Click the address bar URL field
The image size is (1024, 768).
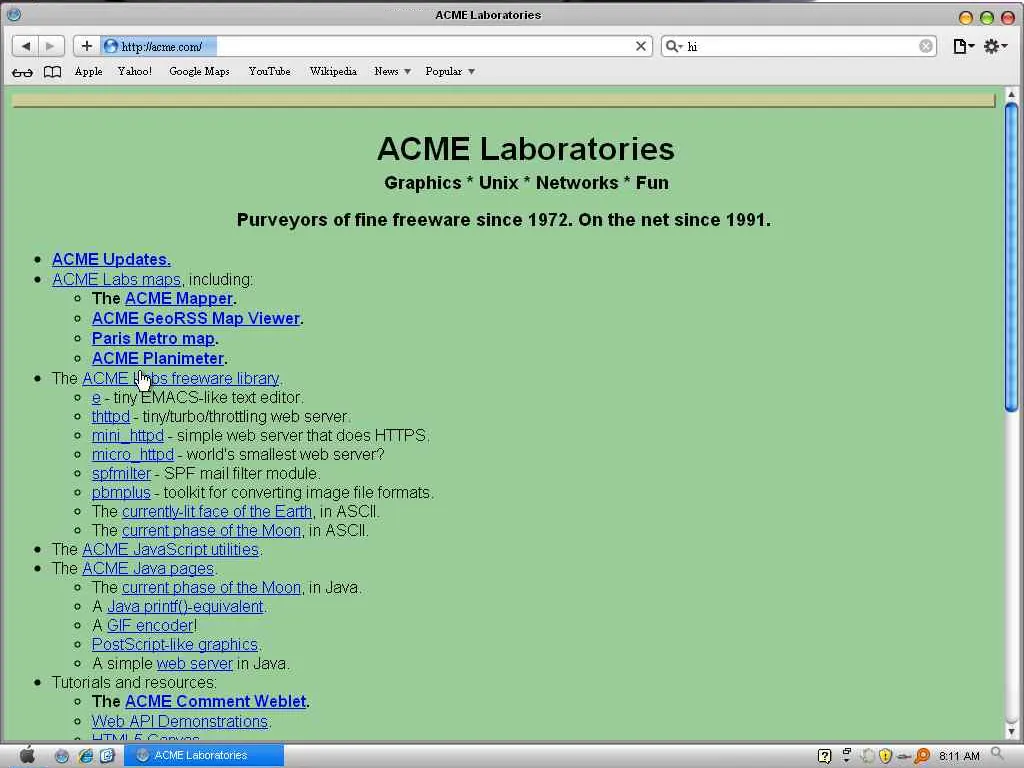click(x=376, y=46)
